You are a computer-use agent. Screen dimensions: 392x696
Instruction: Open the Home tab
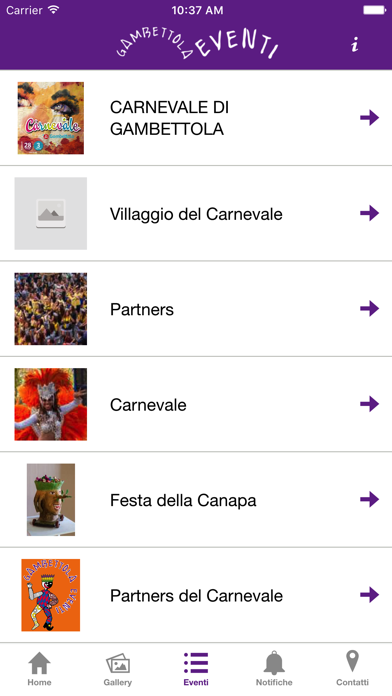coord(40,669)
